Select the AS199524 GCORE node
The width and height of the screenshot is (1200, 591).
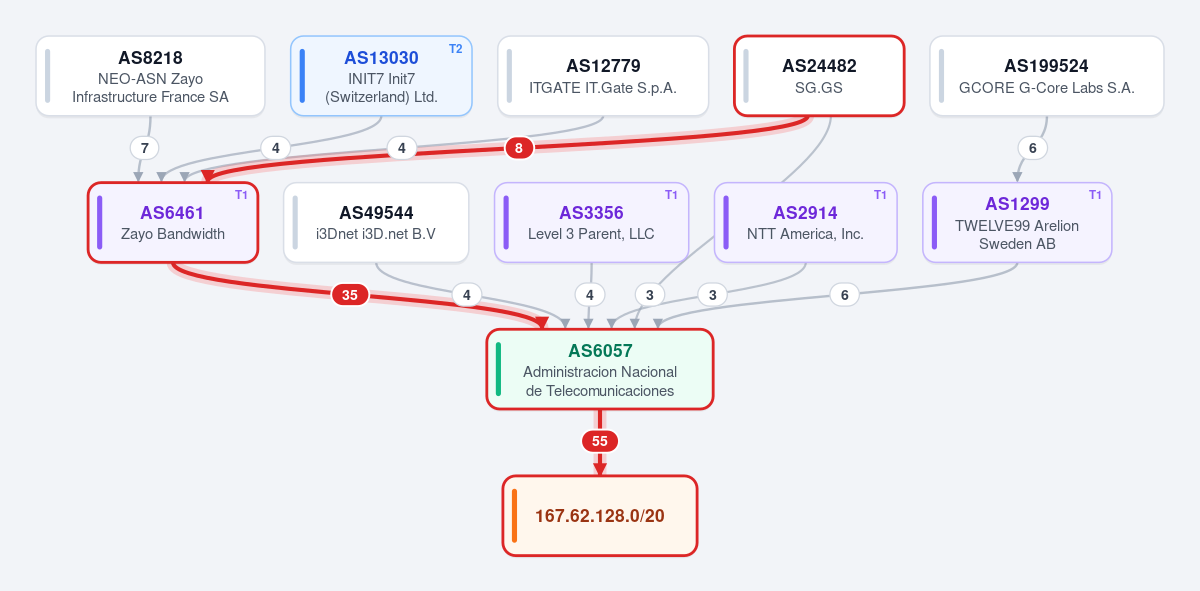pos(1046,76)
